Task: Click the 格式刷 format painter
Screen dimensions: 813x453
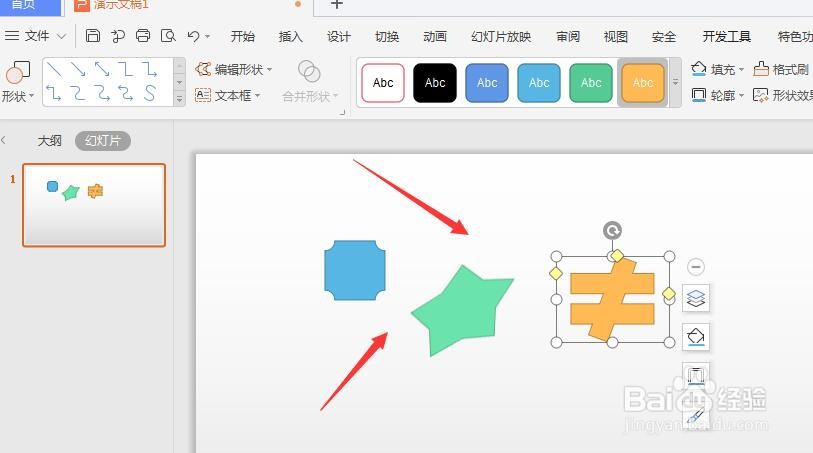Action: (780, 69)
